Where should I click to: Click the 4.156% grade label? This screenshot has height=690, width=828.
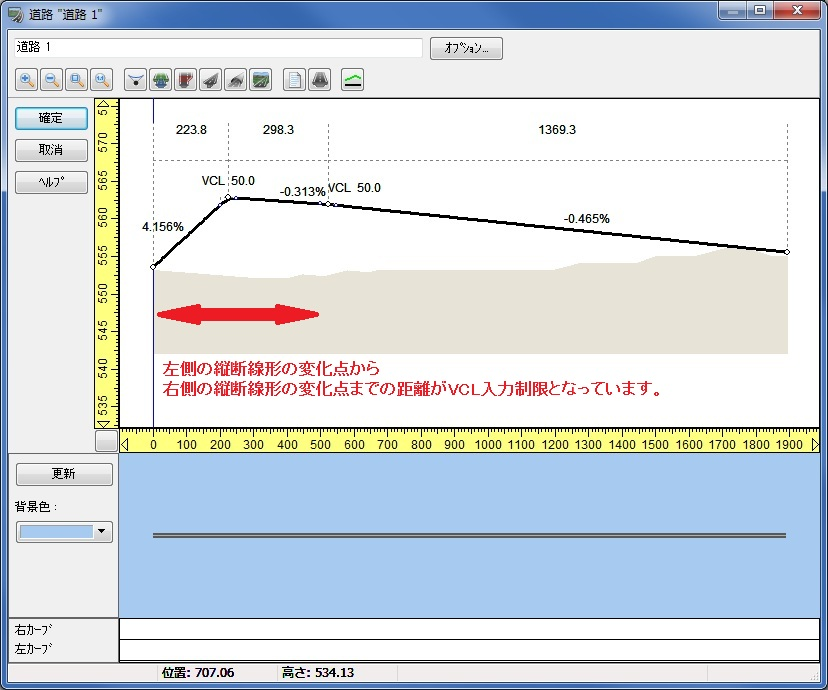(x=163, y=227)
